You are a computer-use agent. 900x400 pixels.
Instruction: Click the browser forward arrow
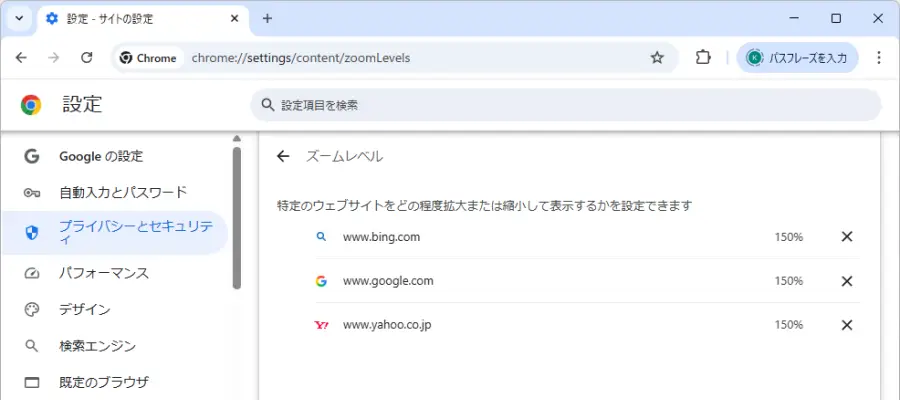[54, 57]
